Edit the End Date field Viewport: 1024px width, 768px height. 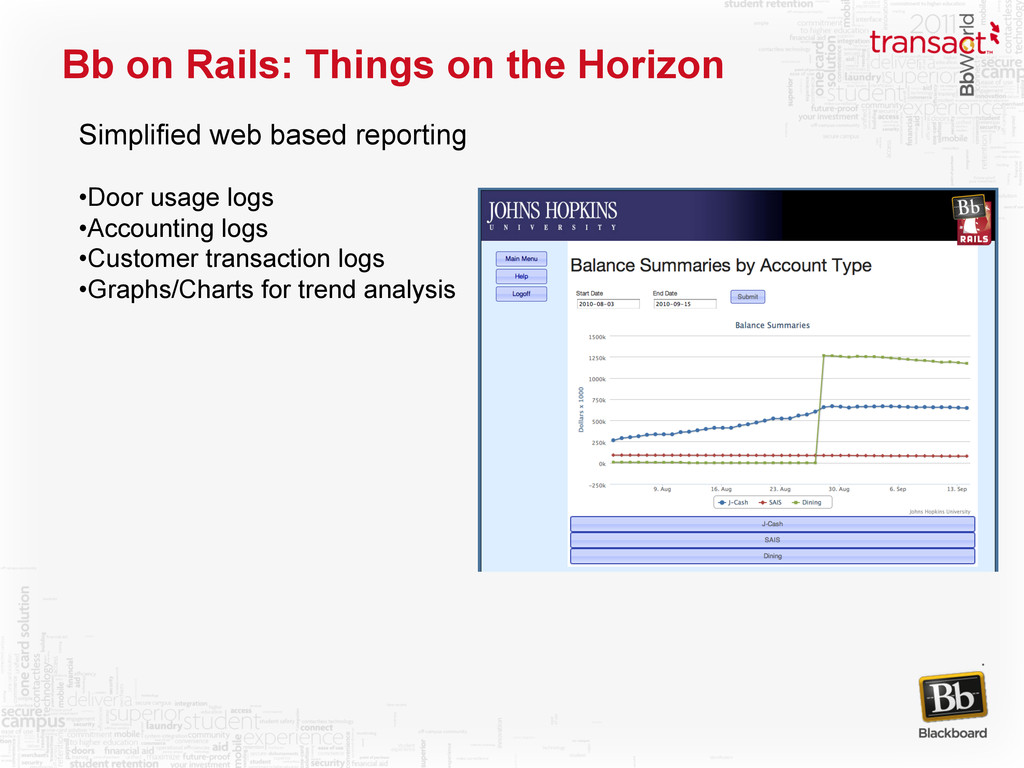coord(685,304)
